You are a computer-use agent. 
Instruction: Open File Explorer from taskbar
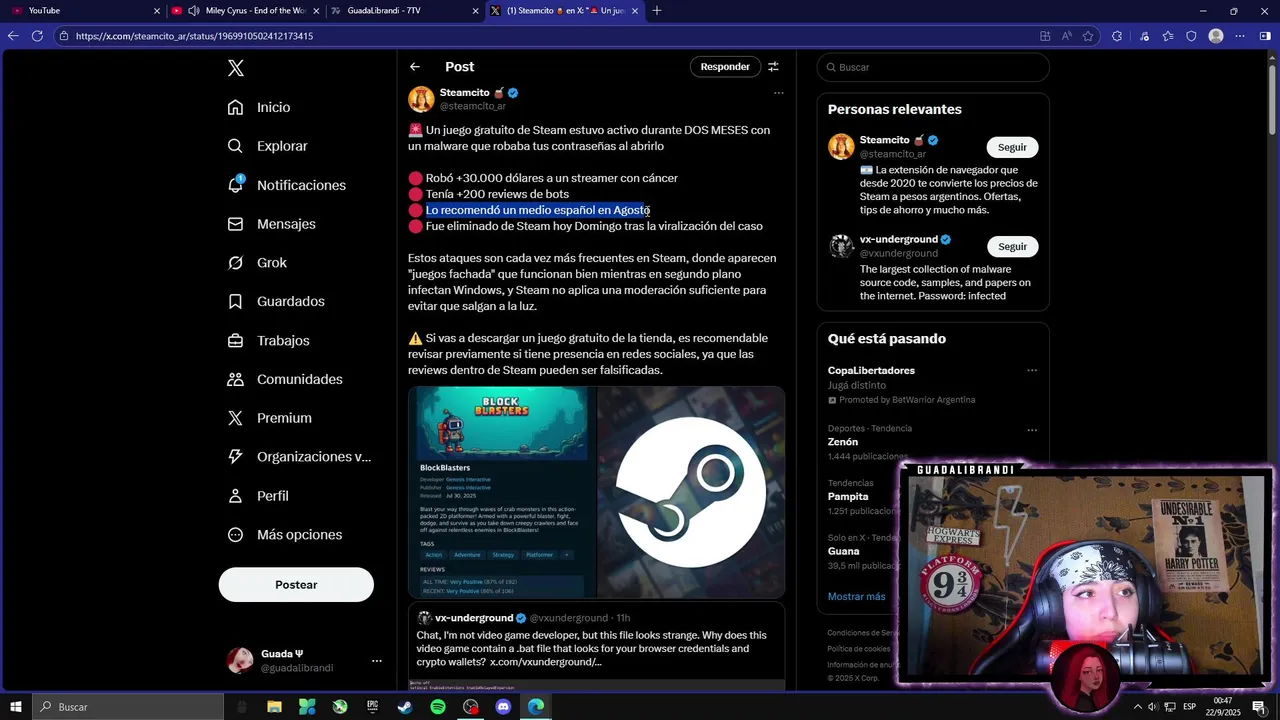(274, 707)
